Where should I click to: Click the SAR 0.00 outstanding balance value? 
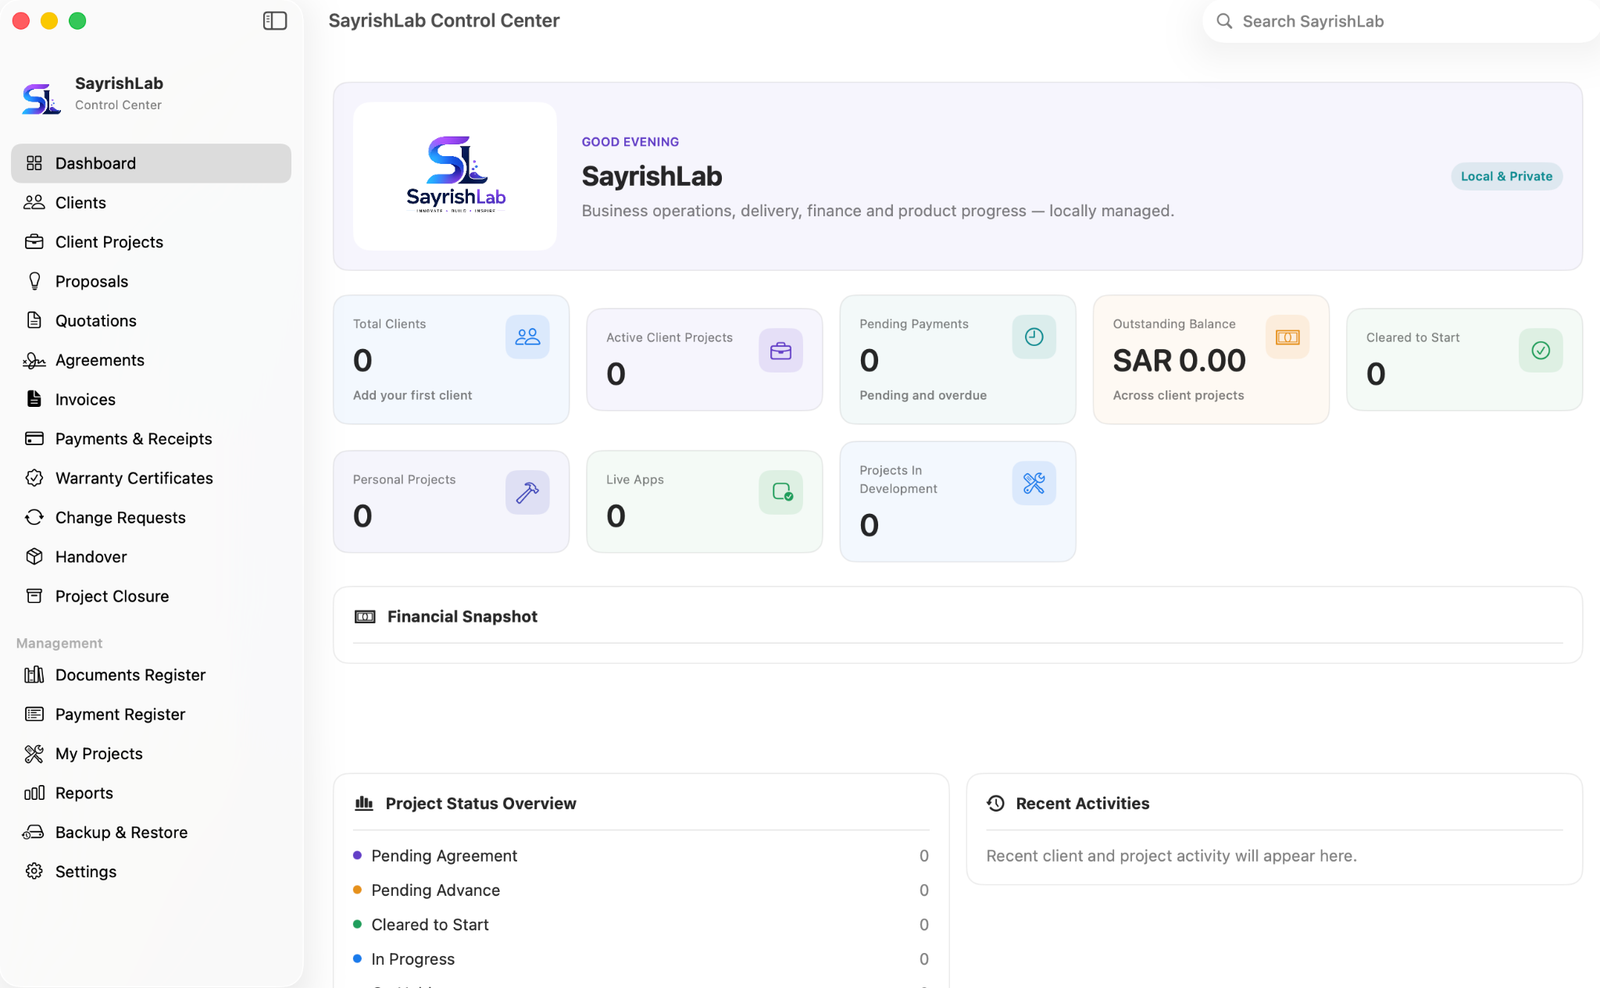pyautogui.click(x=1179, y=360)
